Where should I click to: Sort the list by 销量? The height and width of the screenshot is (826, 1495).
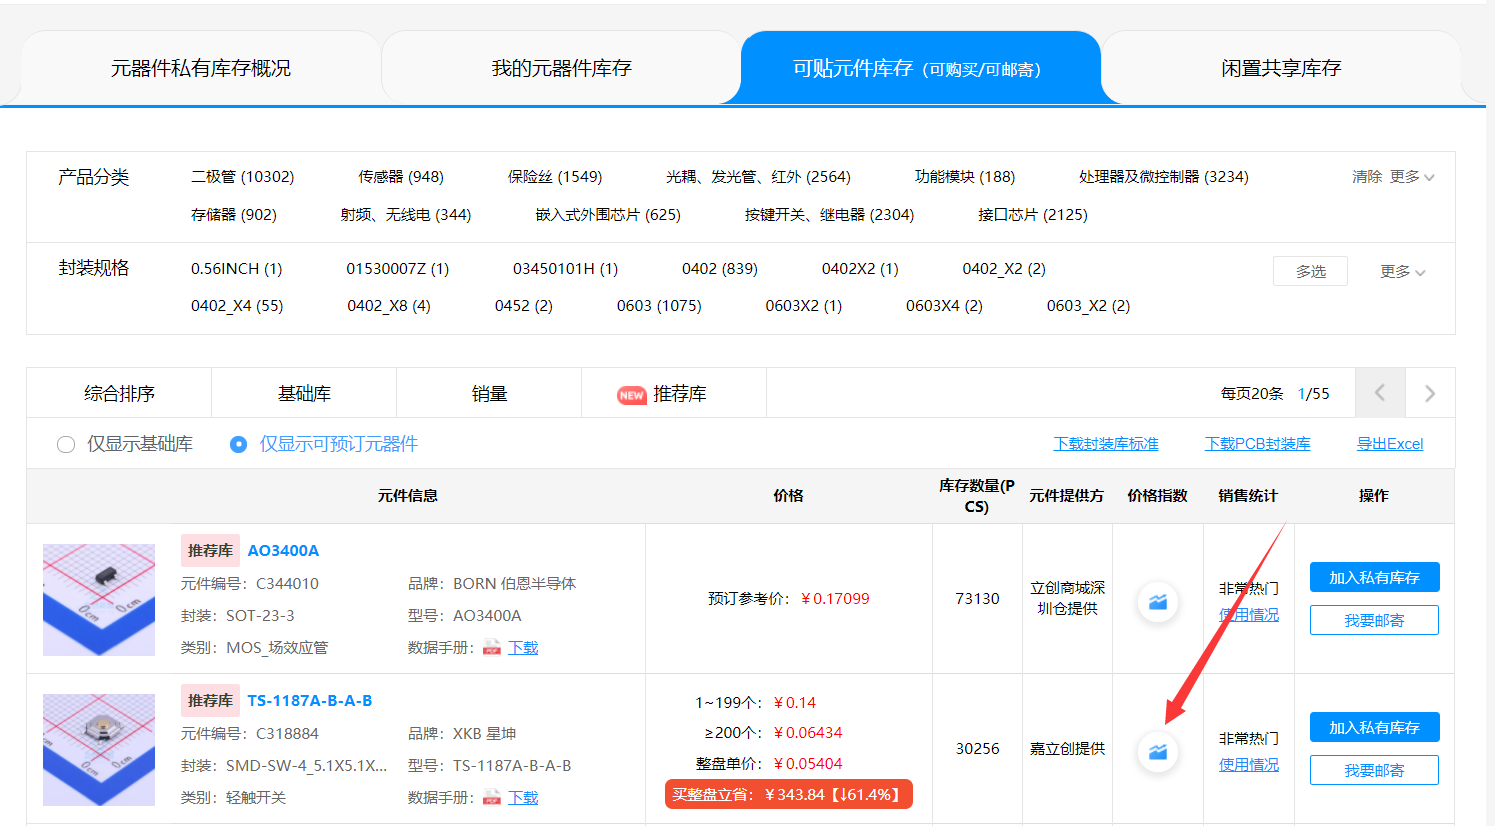(x=489, y=394)
